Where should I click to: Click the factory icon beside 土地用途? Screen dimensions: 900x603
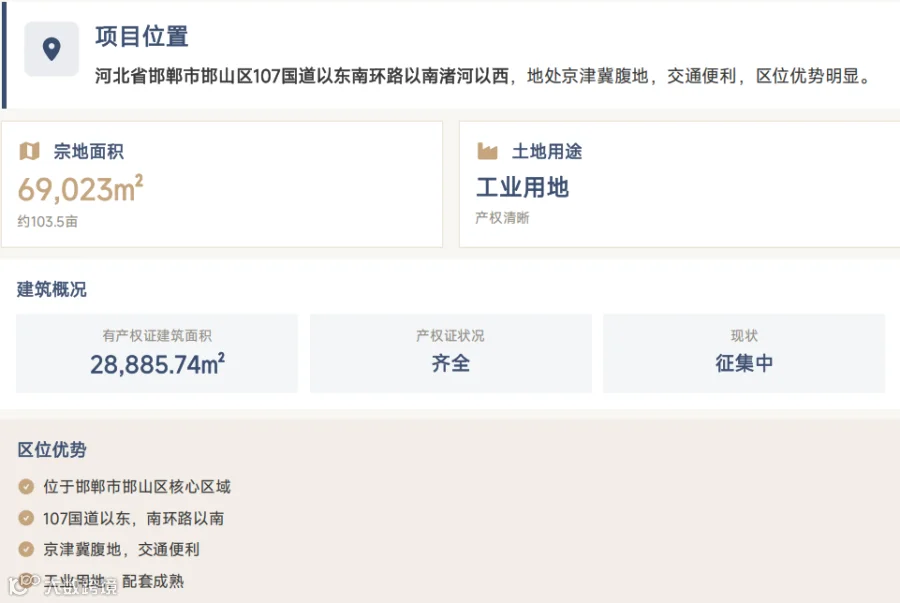pos(487,151)
